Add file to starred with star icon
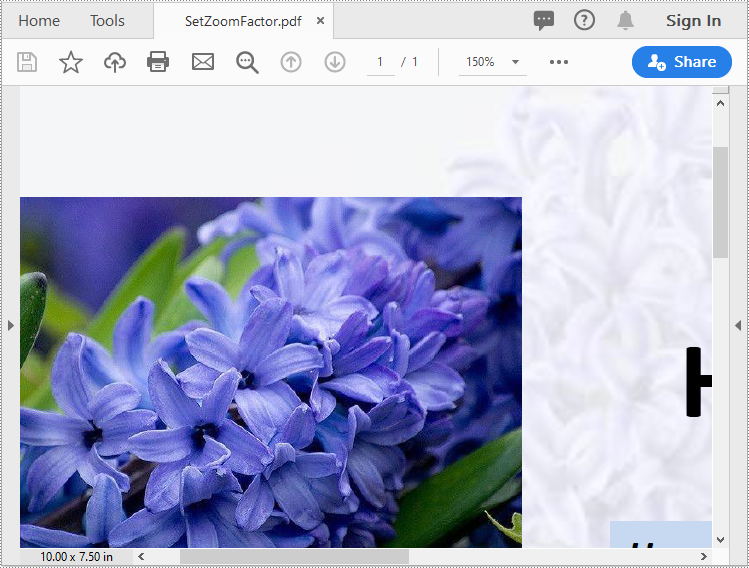Image resolution: width=749 pixels, height=568 pixels. coord(71,62)
